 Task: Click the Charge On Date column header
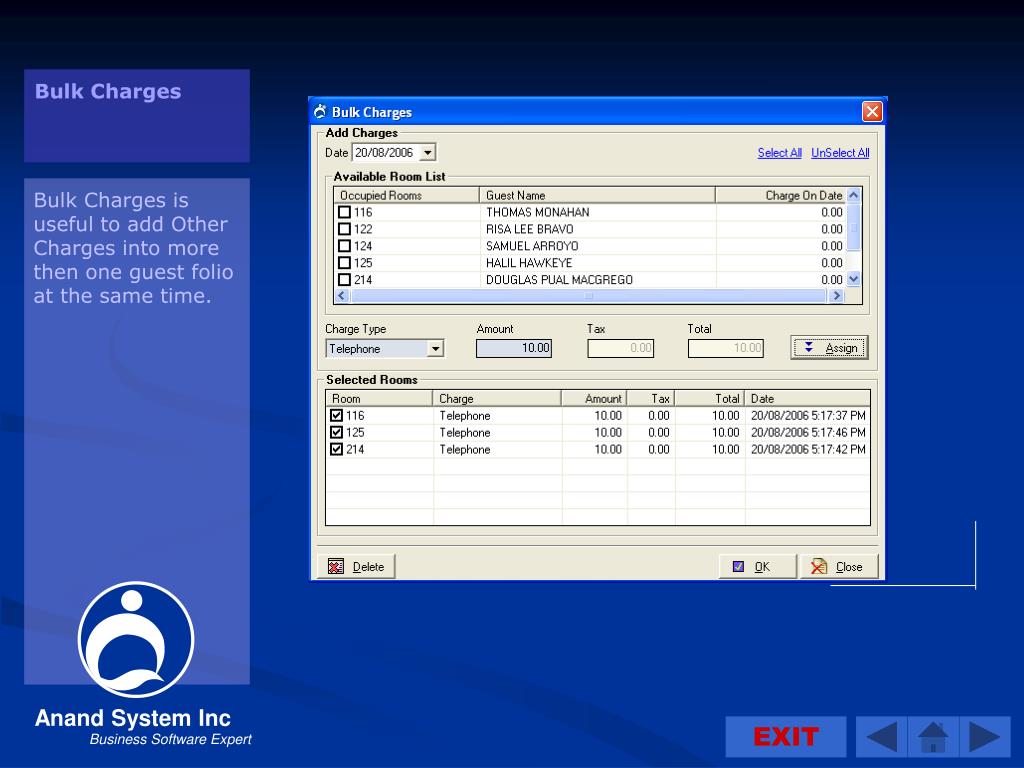781,195
